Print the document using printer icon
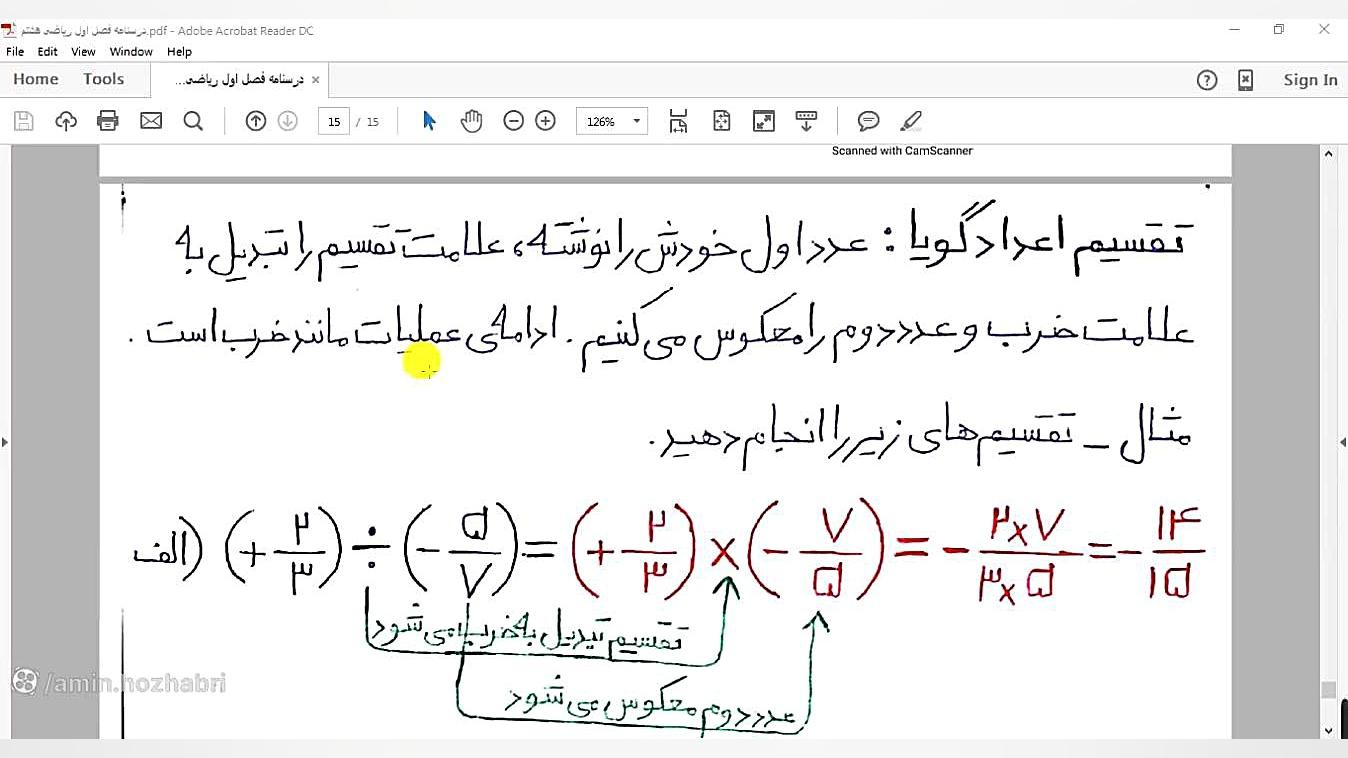This screenshot has height=758, width=1348. pyautogui.click(x=108, y=121)
